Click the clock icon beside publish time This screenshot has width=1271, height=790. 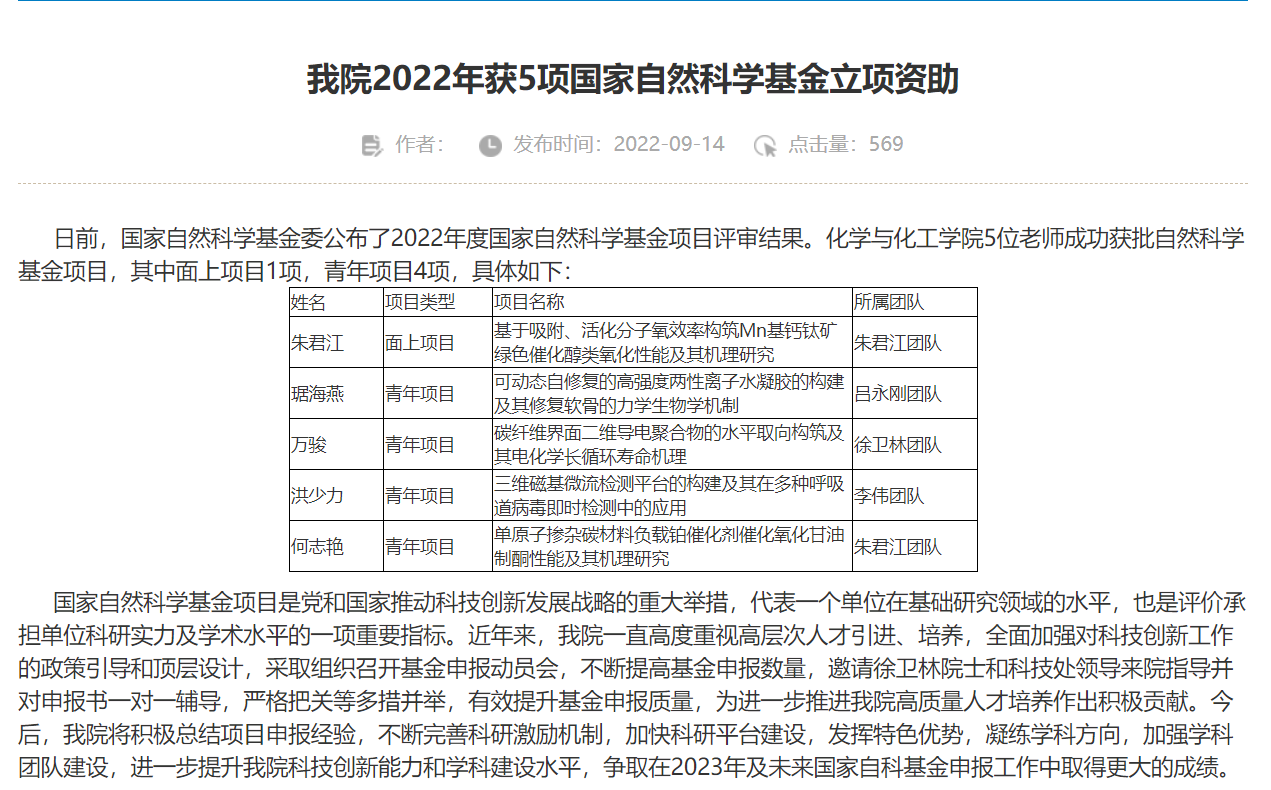click(x=490, y=145)
